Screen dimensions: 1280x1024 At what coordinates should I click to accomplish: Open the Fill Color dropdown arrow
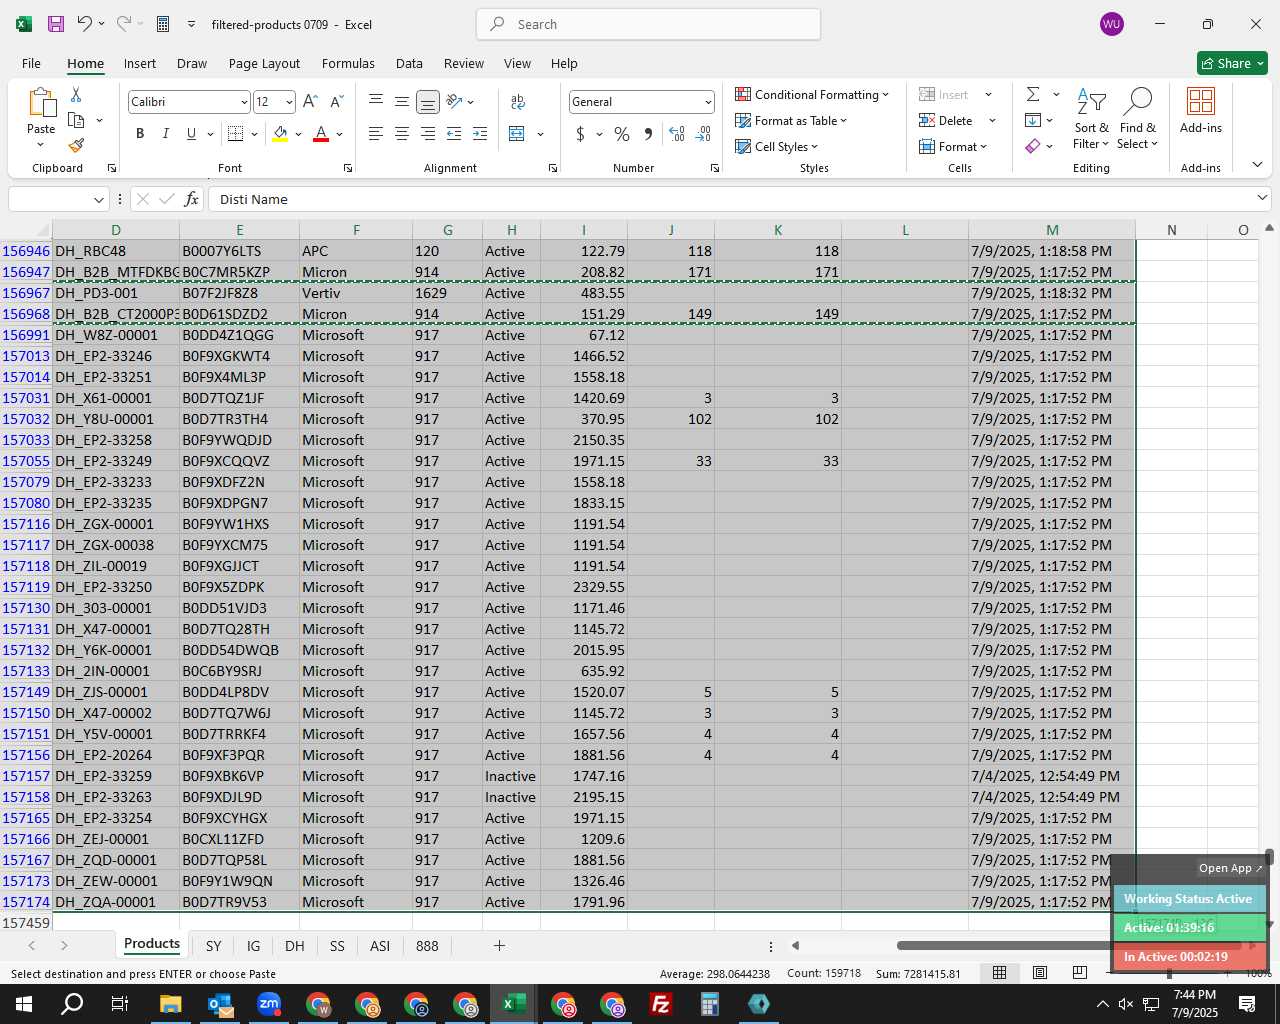point(298,134)
